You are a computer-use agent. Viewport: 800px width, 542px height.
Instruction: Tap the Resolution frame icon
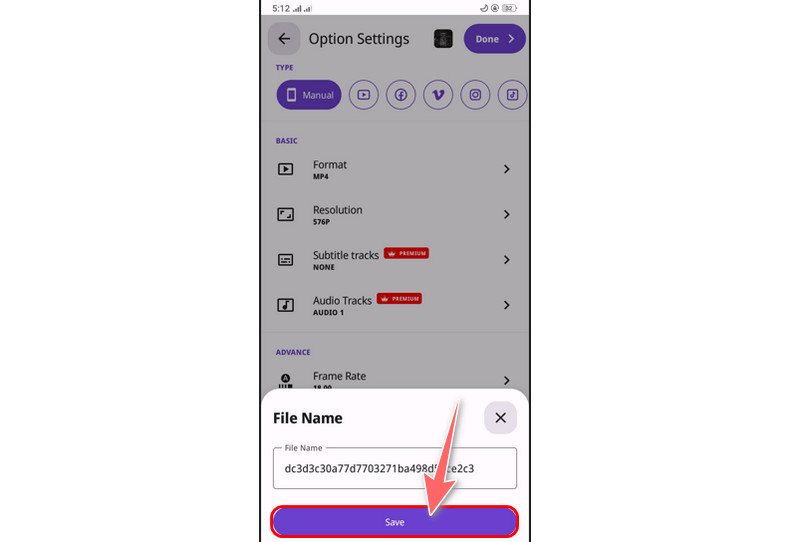click(285, 214)
